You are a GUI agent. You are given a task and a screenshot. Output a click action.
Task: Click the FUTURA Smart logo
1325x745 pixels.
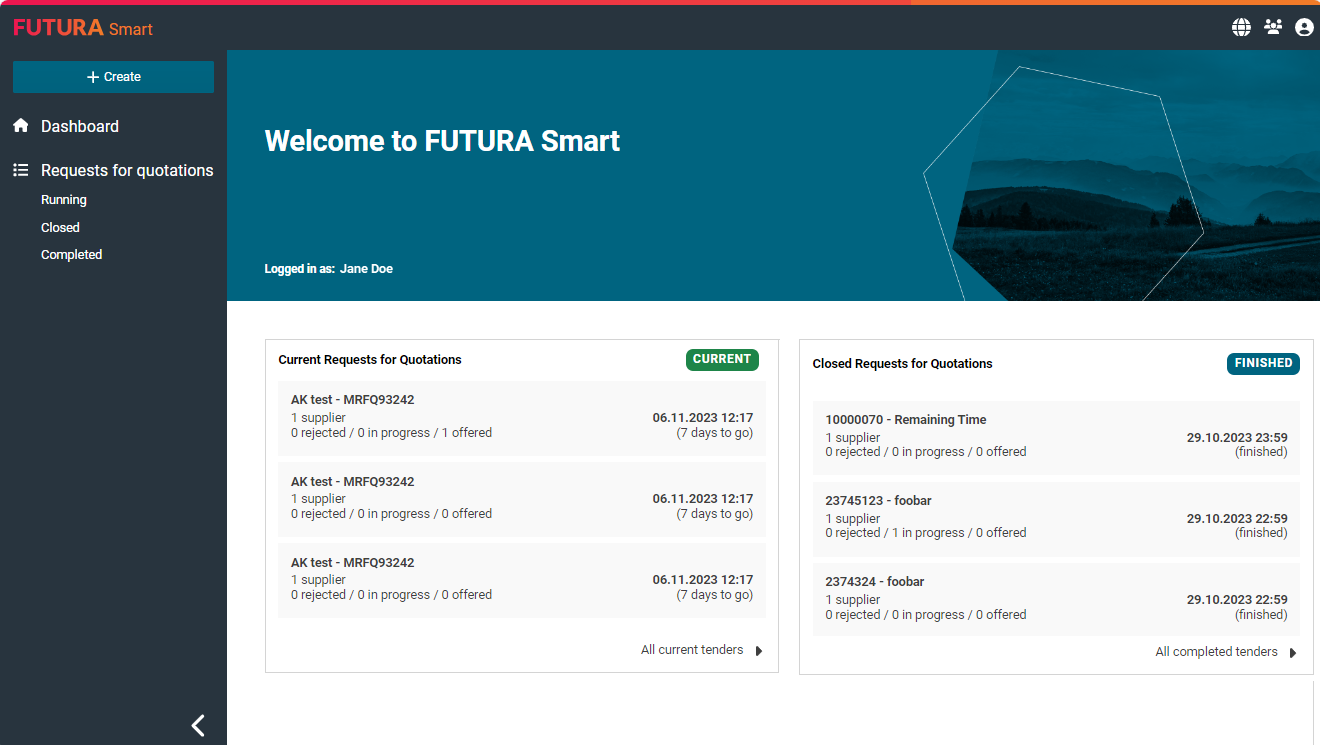83,28
